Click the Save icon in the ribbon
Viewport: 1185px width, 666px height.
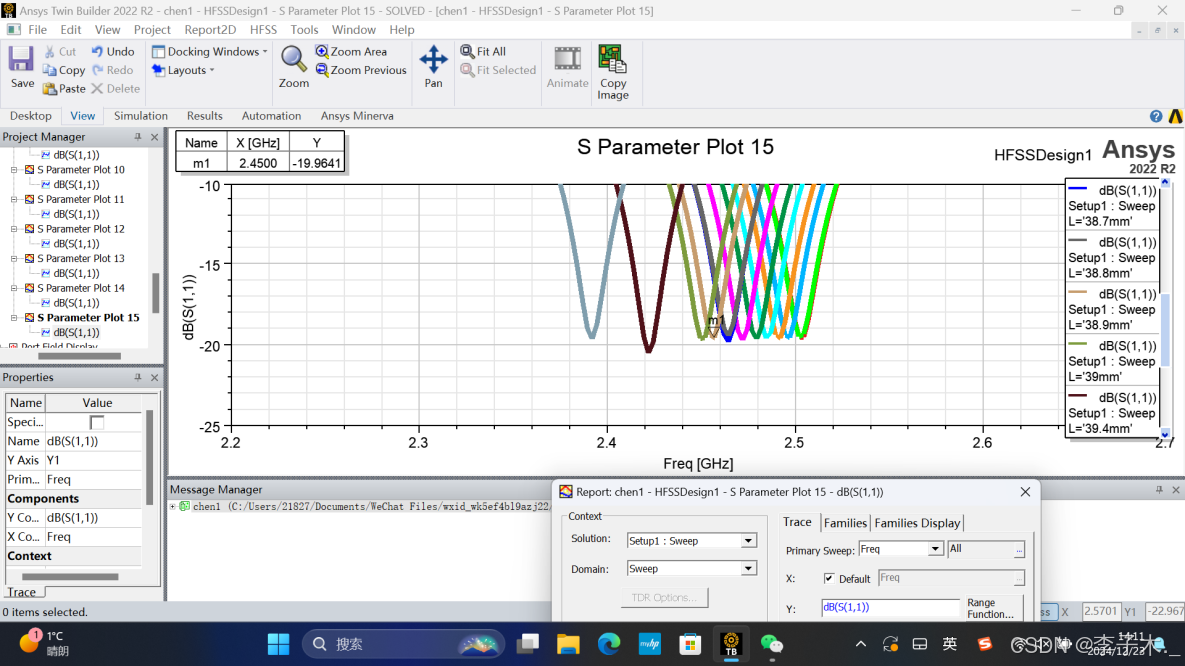click(21, 59)
